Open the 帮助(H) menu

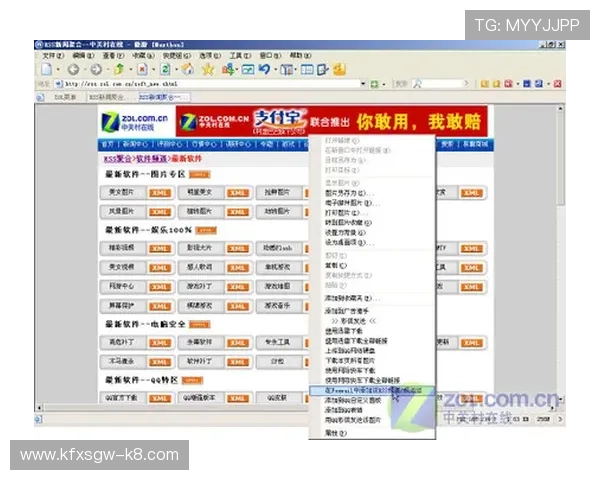tap(300, 56)
